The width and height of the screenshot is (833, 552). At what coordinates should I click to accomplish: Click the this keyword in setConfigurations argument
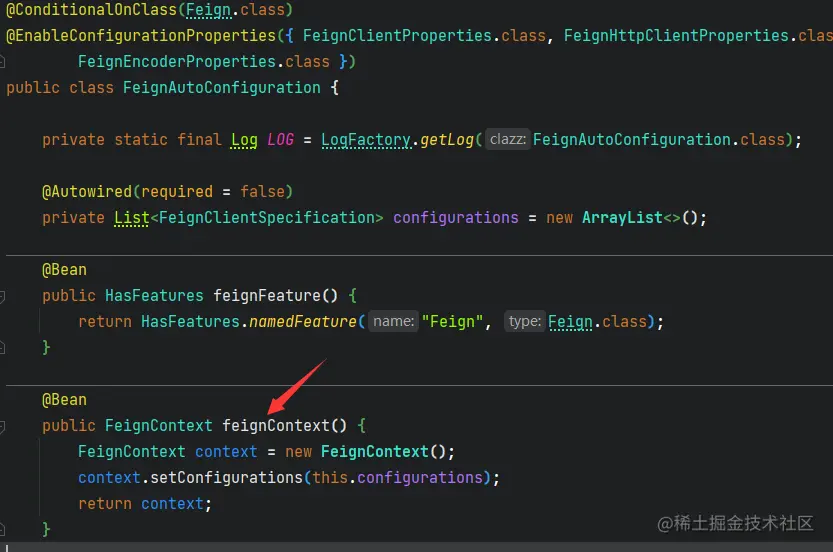pos(330,478)
